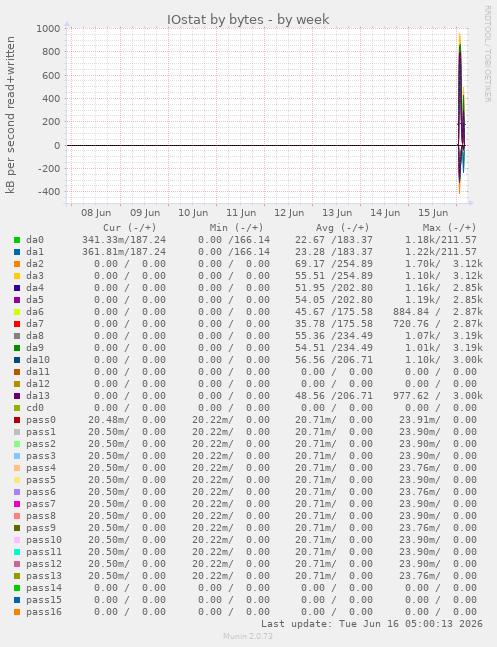Click the 08 Jun axis label
The image size is (497, 647).
[x=96, y=213]
